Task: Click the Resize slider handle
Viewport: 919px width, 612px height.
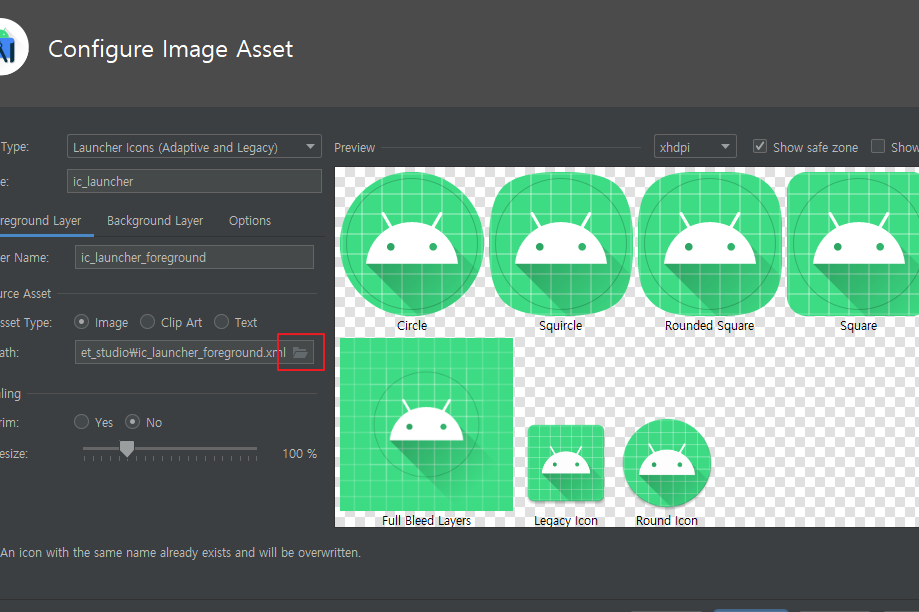Action: [127, 449]
